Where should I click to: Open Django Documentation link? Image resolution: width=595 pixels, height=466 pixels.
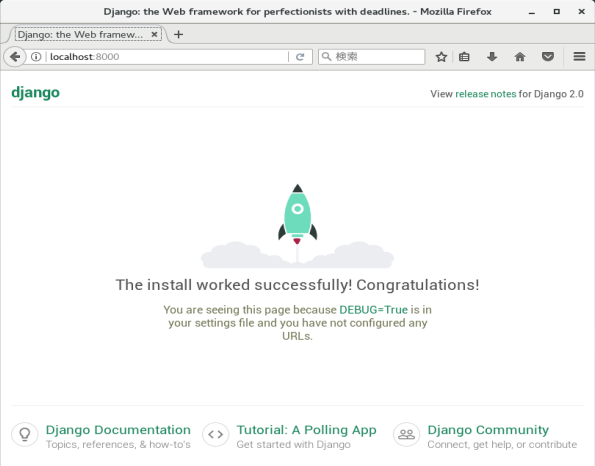pyautogui.click(x=118, y=430)
